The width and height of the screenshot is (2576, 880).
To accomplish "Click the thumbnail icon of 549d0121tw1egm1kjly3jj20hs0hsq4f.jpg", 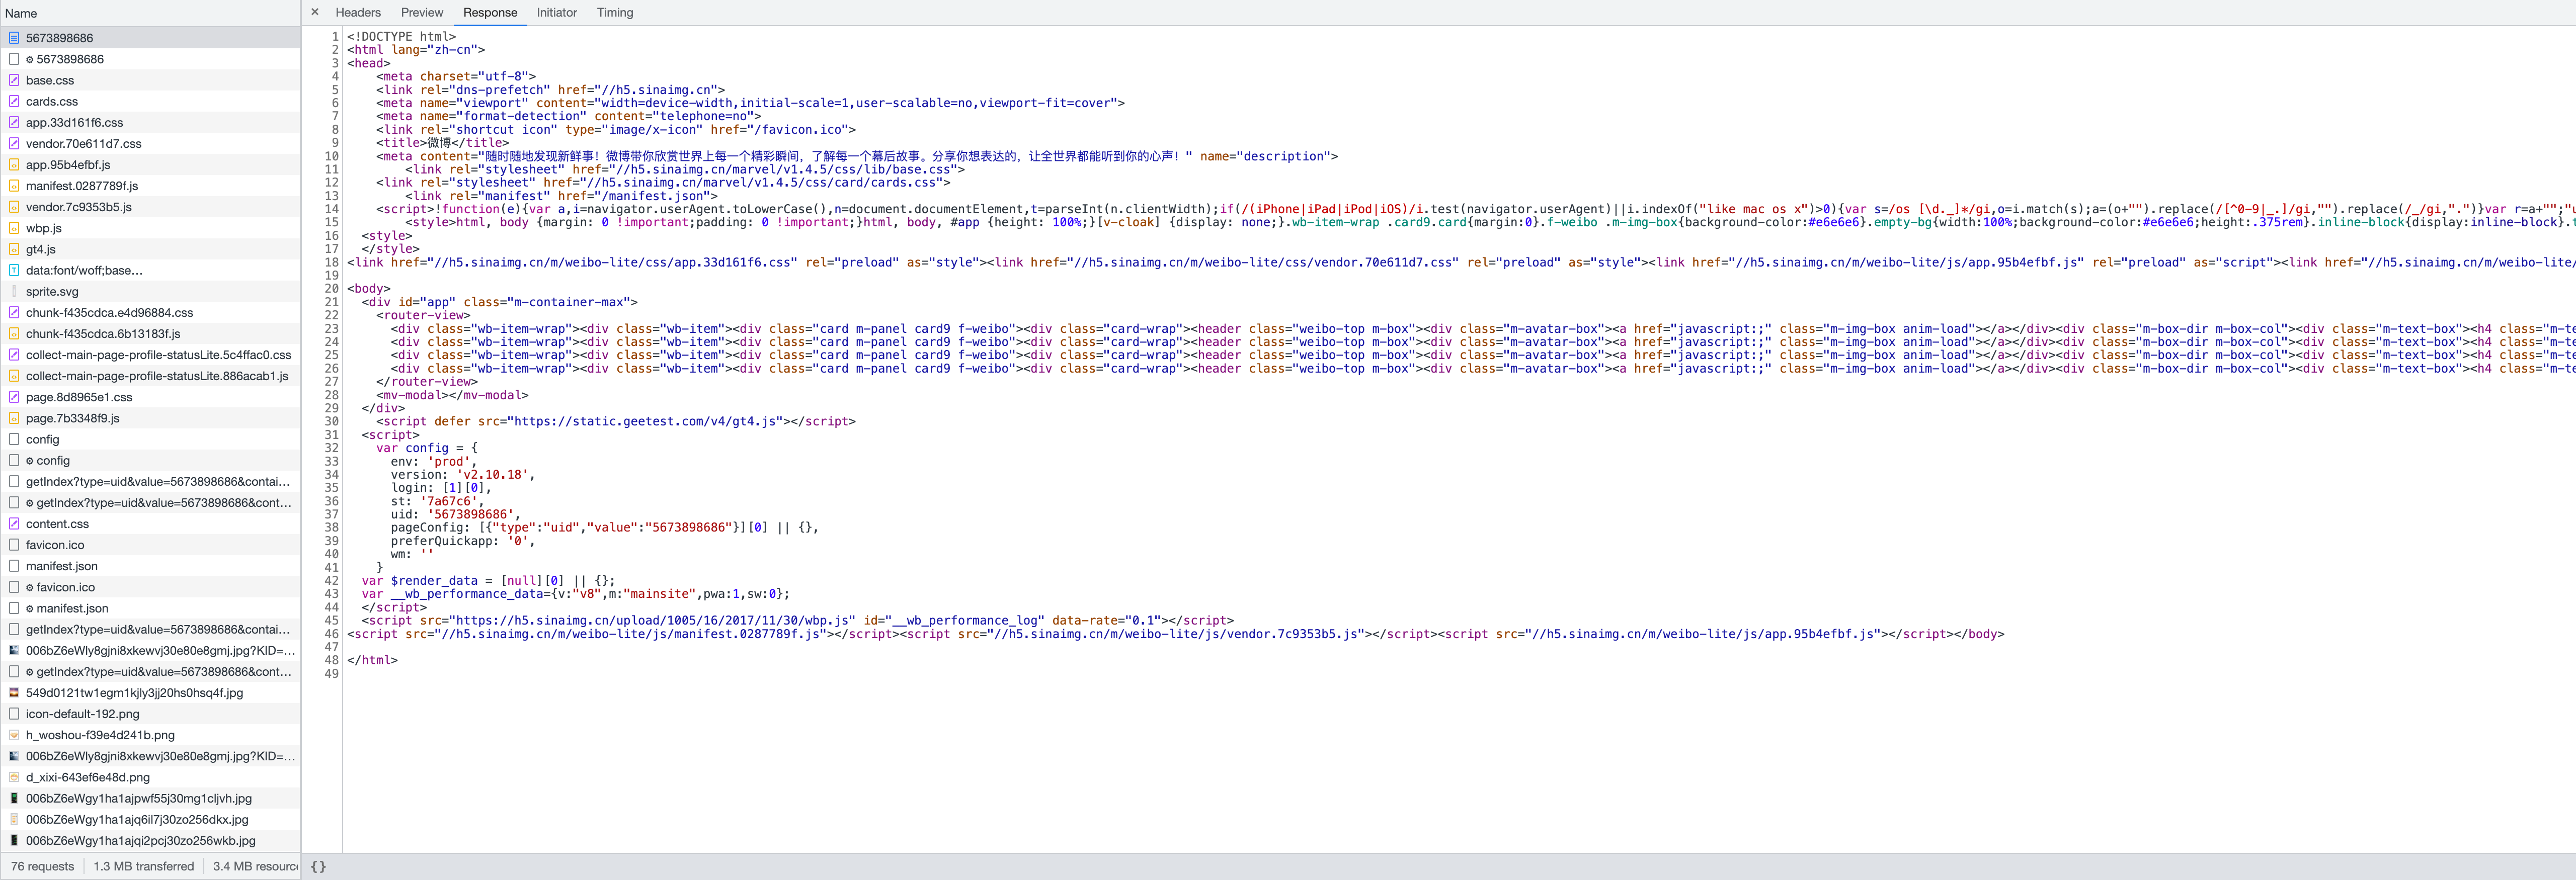I will tap(14, 693).
